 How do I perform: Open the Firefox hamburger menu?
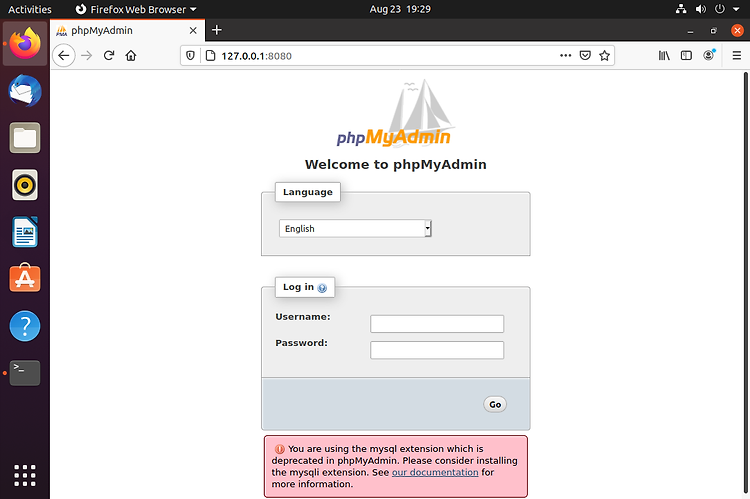(737, 55)
